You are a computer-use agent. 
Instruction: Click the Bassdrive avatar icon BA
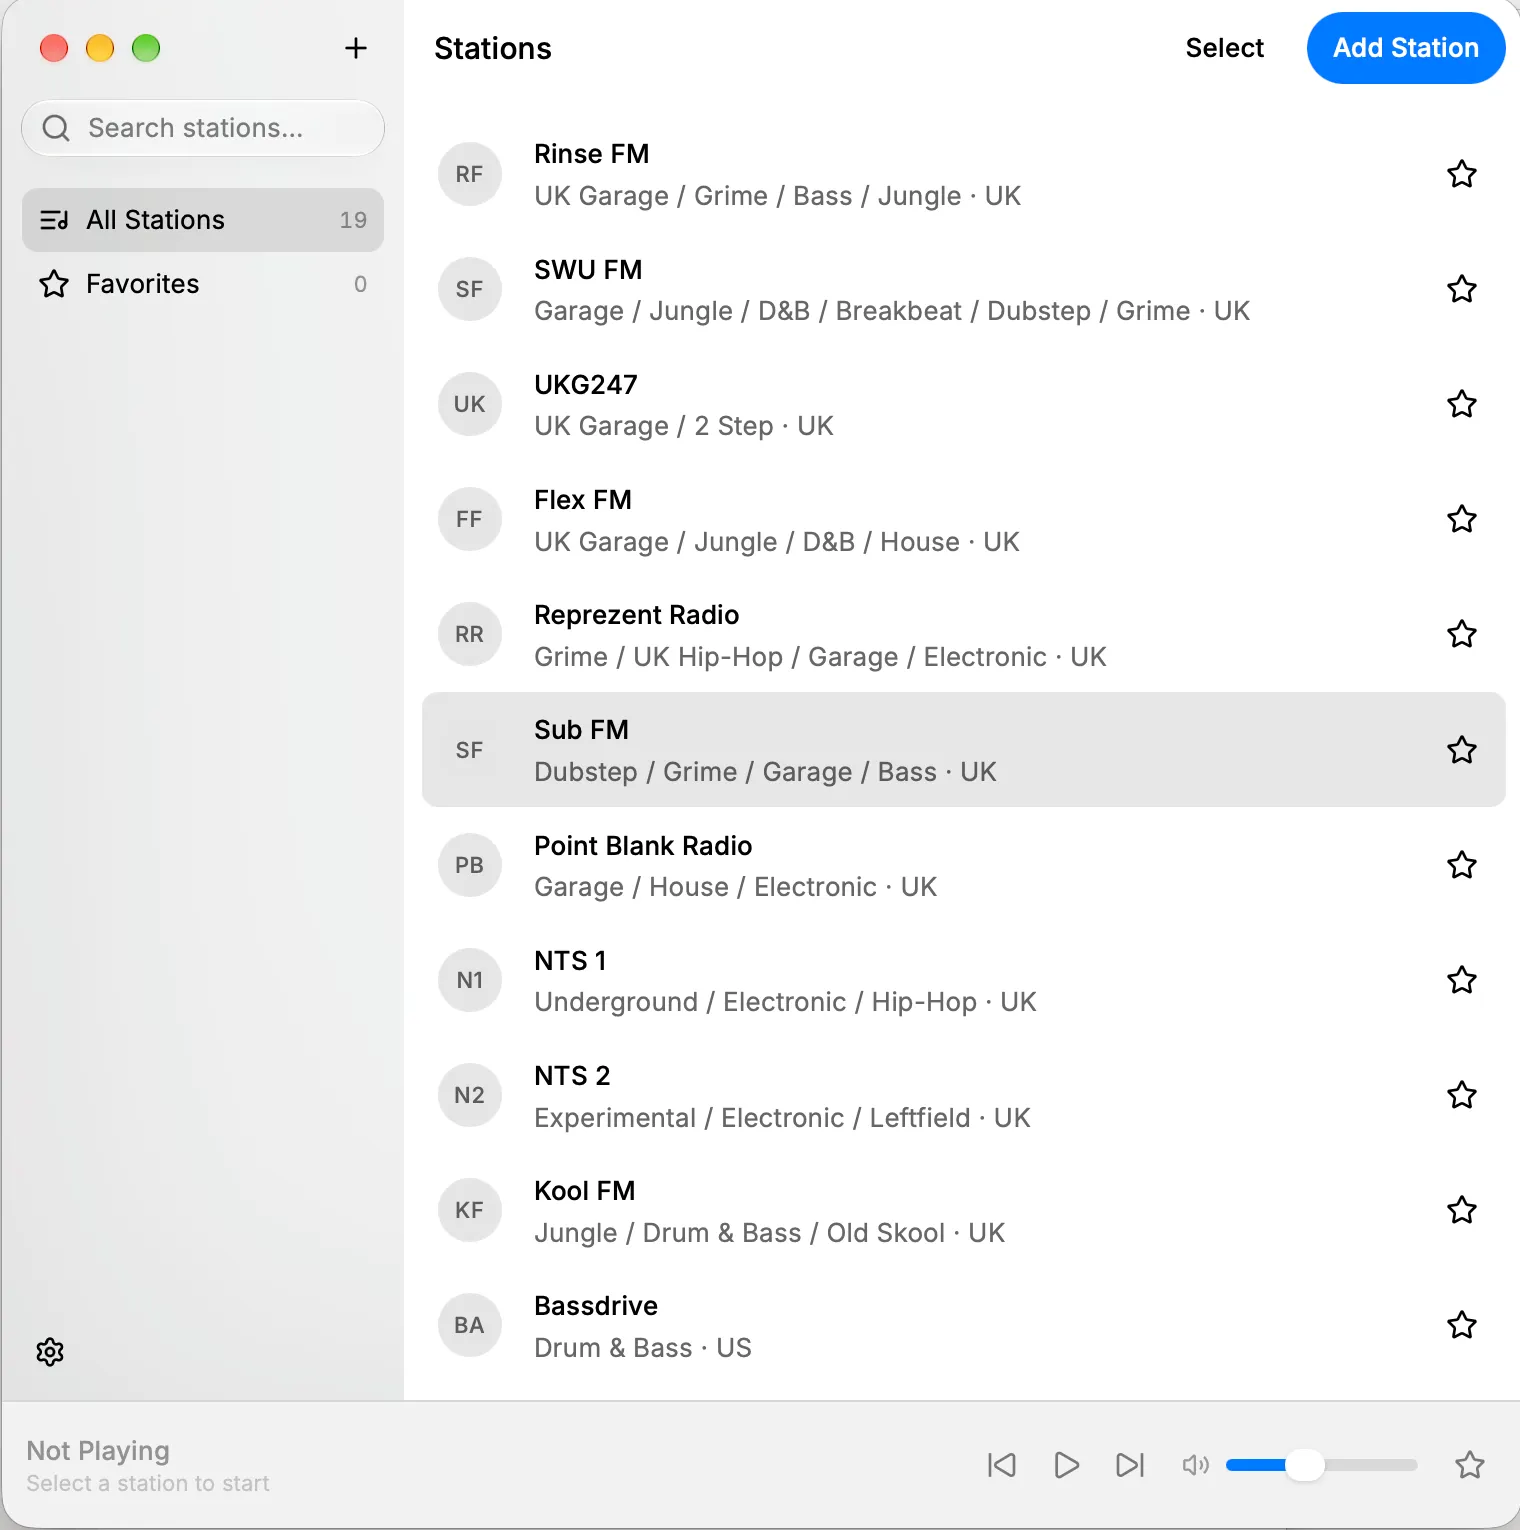[469, 1325]
